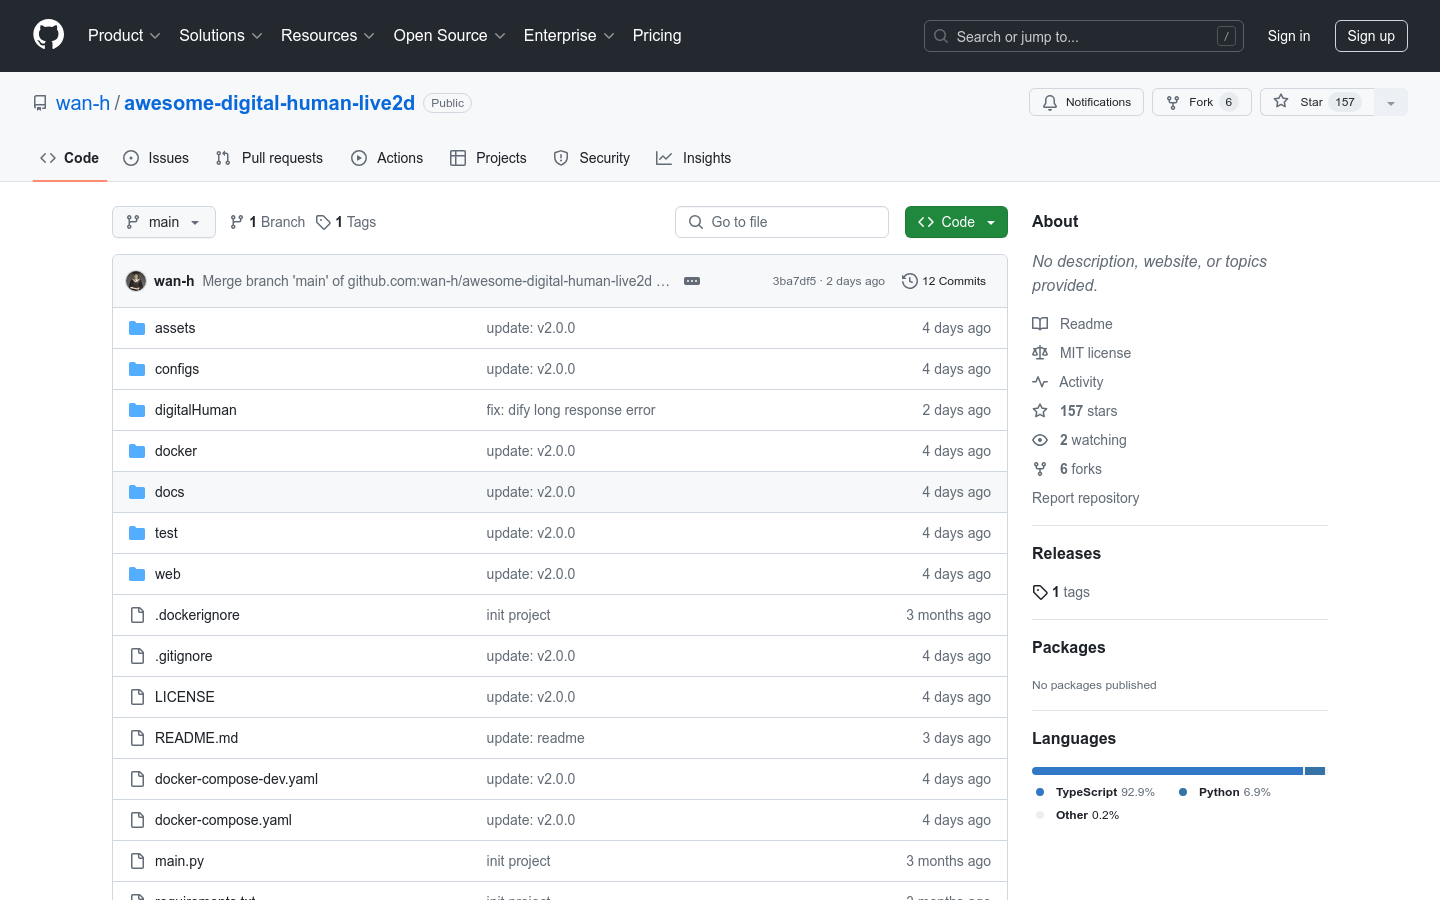1440x900 pixels.
Task: Click the languages bar TypeScript segment
Action: coord(1167,771)
